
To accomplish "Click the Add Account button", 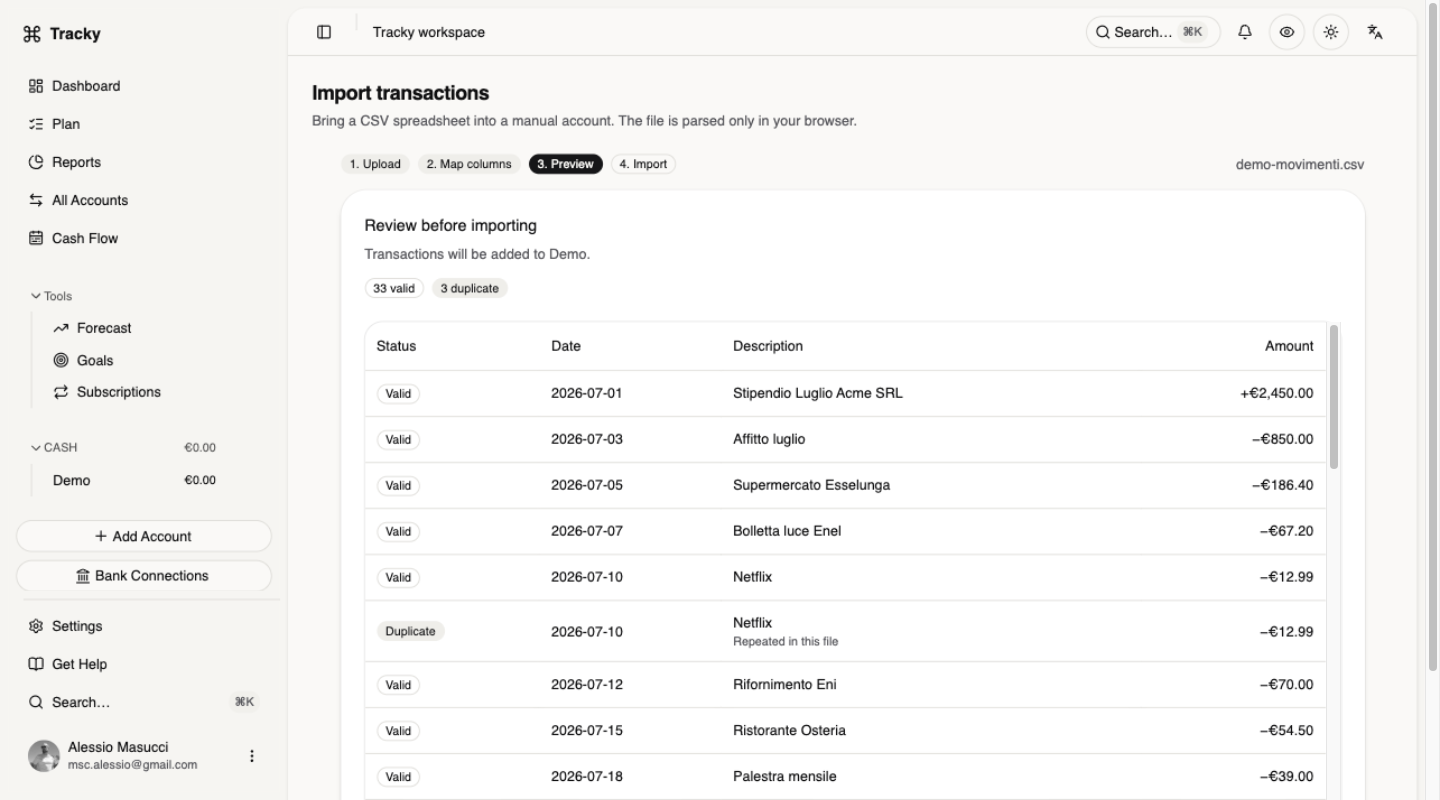I will (x=144, y=536).
